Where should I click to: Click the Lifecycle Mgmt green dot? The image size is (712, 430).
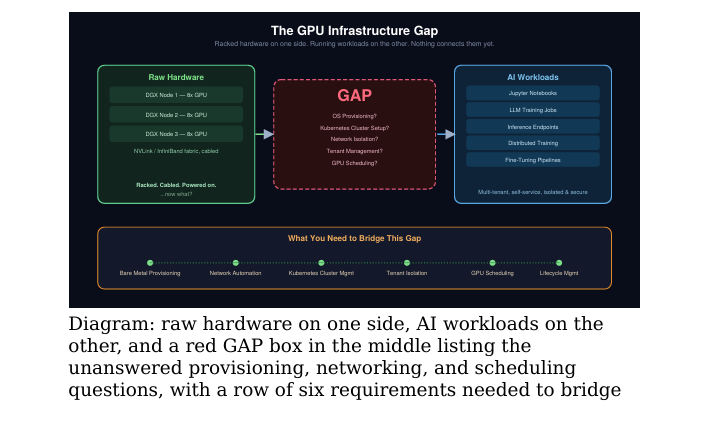[x=559, y=262]
